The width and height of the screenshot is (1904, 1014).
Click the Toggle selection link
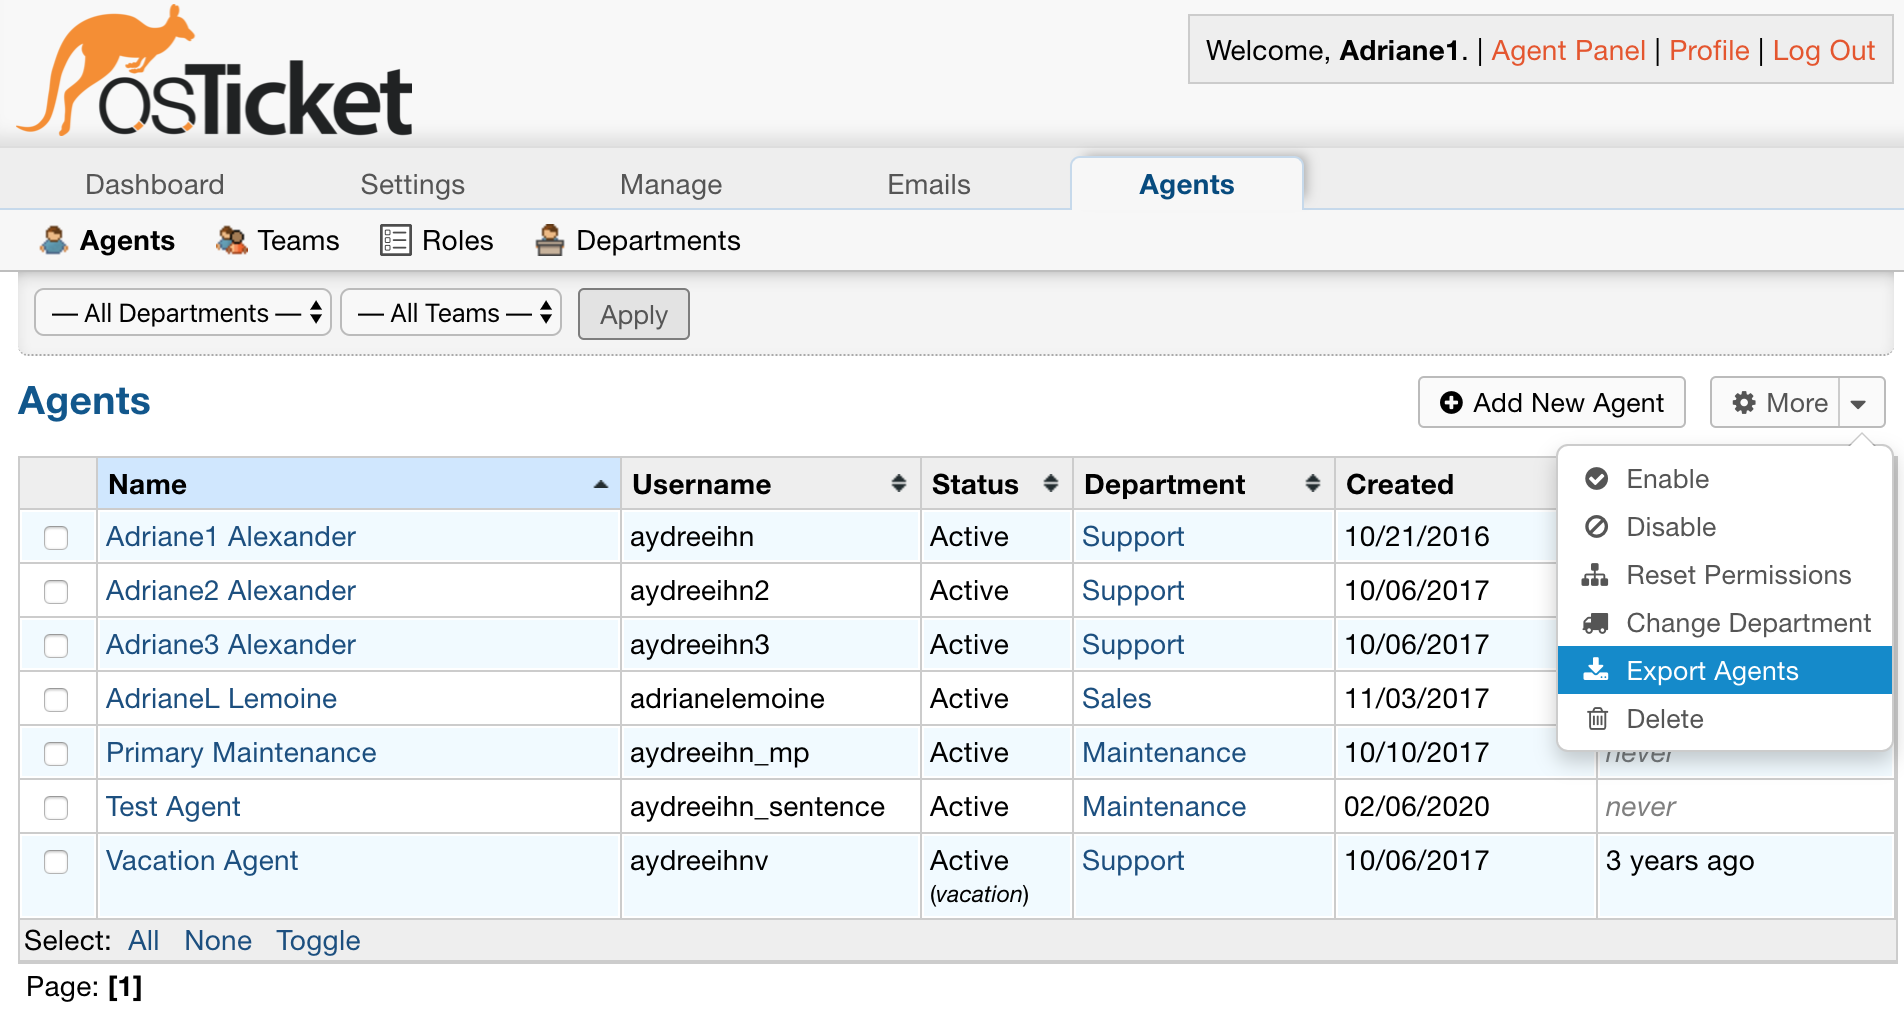pyautogui.click(x=318, y=941)
